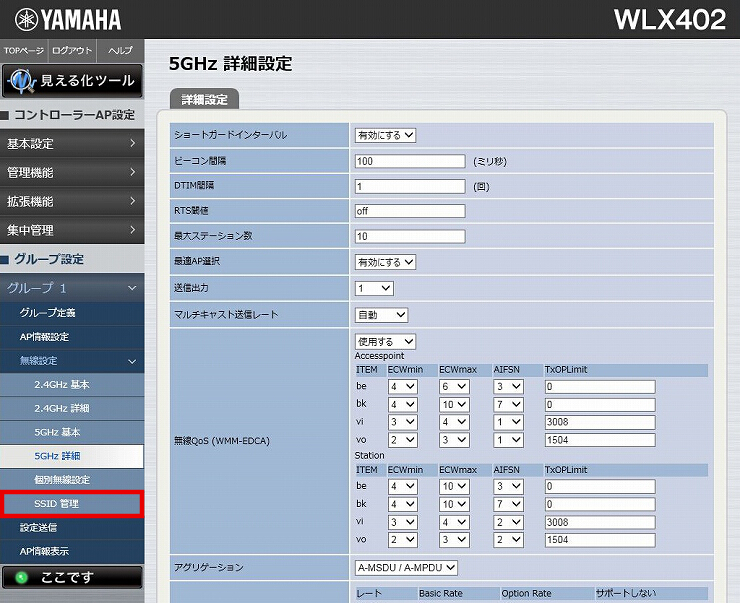This screenshot has height=603, width=740.
Task: Click 最大ステーション数 input field
Action: pyautogui.click(x=410, y=236)
